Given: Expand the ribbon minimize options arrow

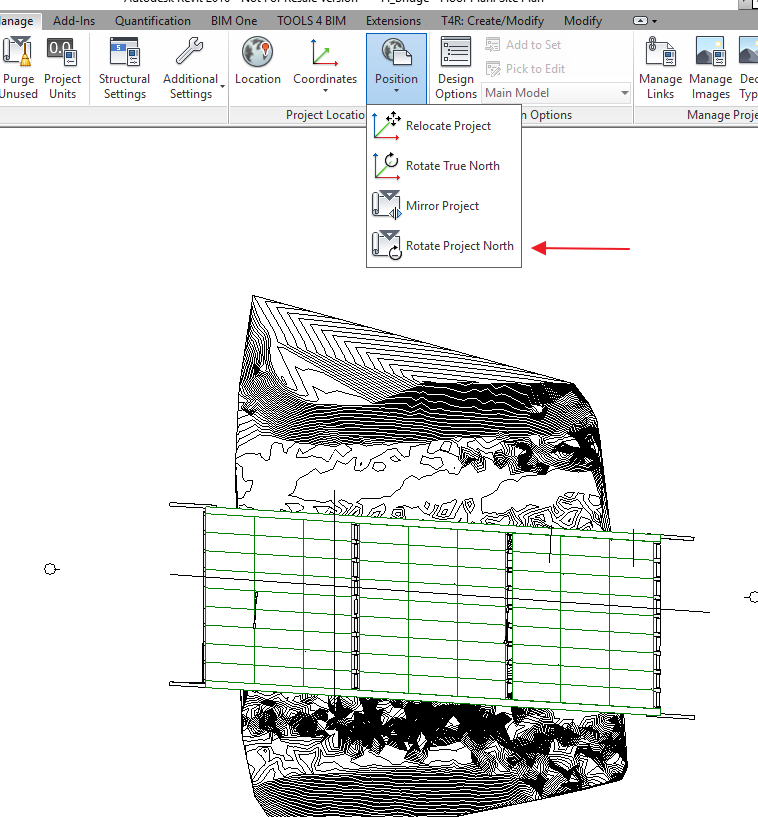Looking at the screenshot, I should coord(654,21).
